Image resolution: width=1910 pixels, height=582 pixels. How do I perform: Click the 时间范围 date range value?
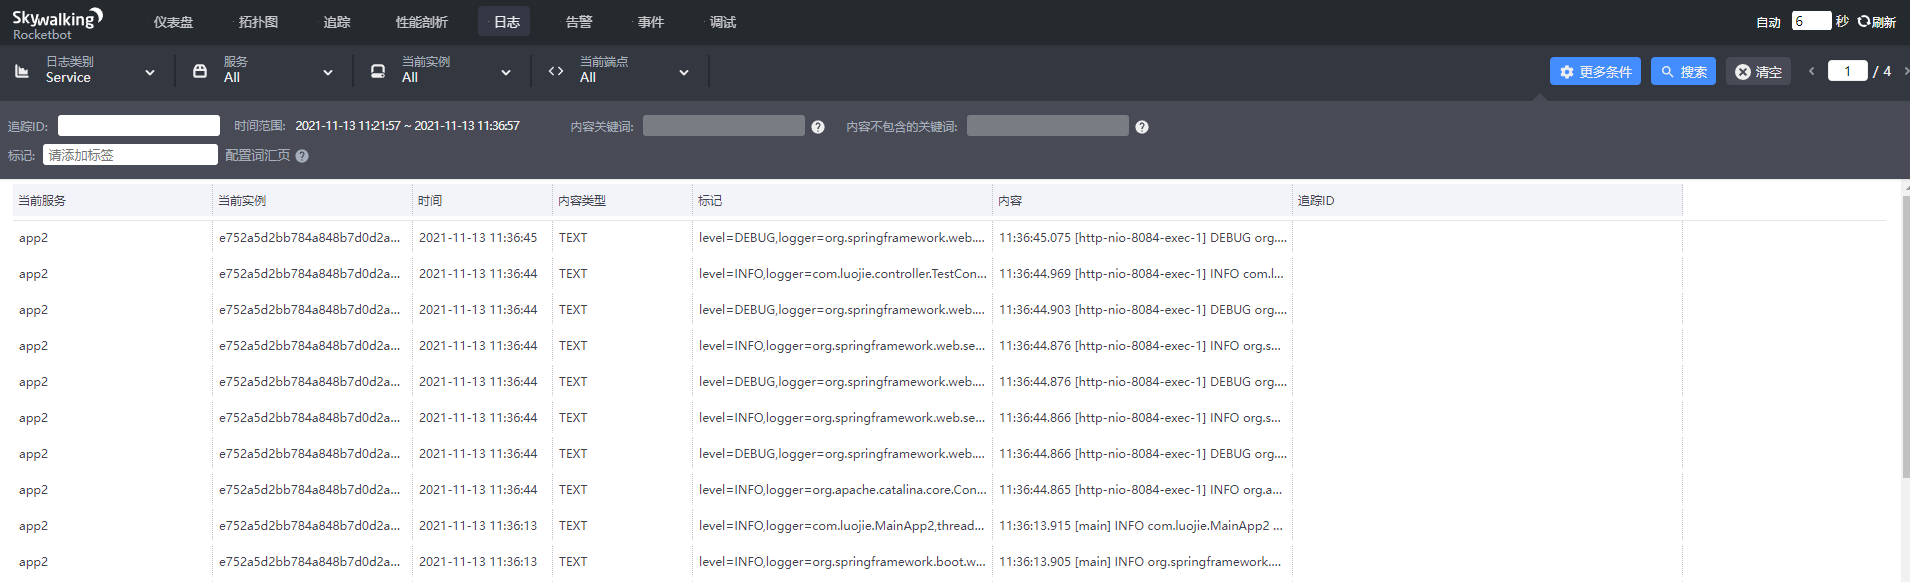point(407,126)
